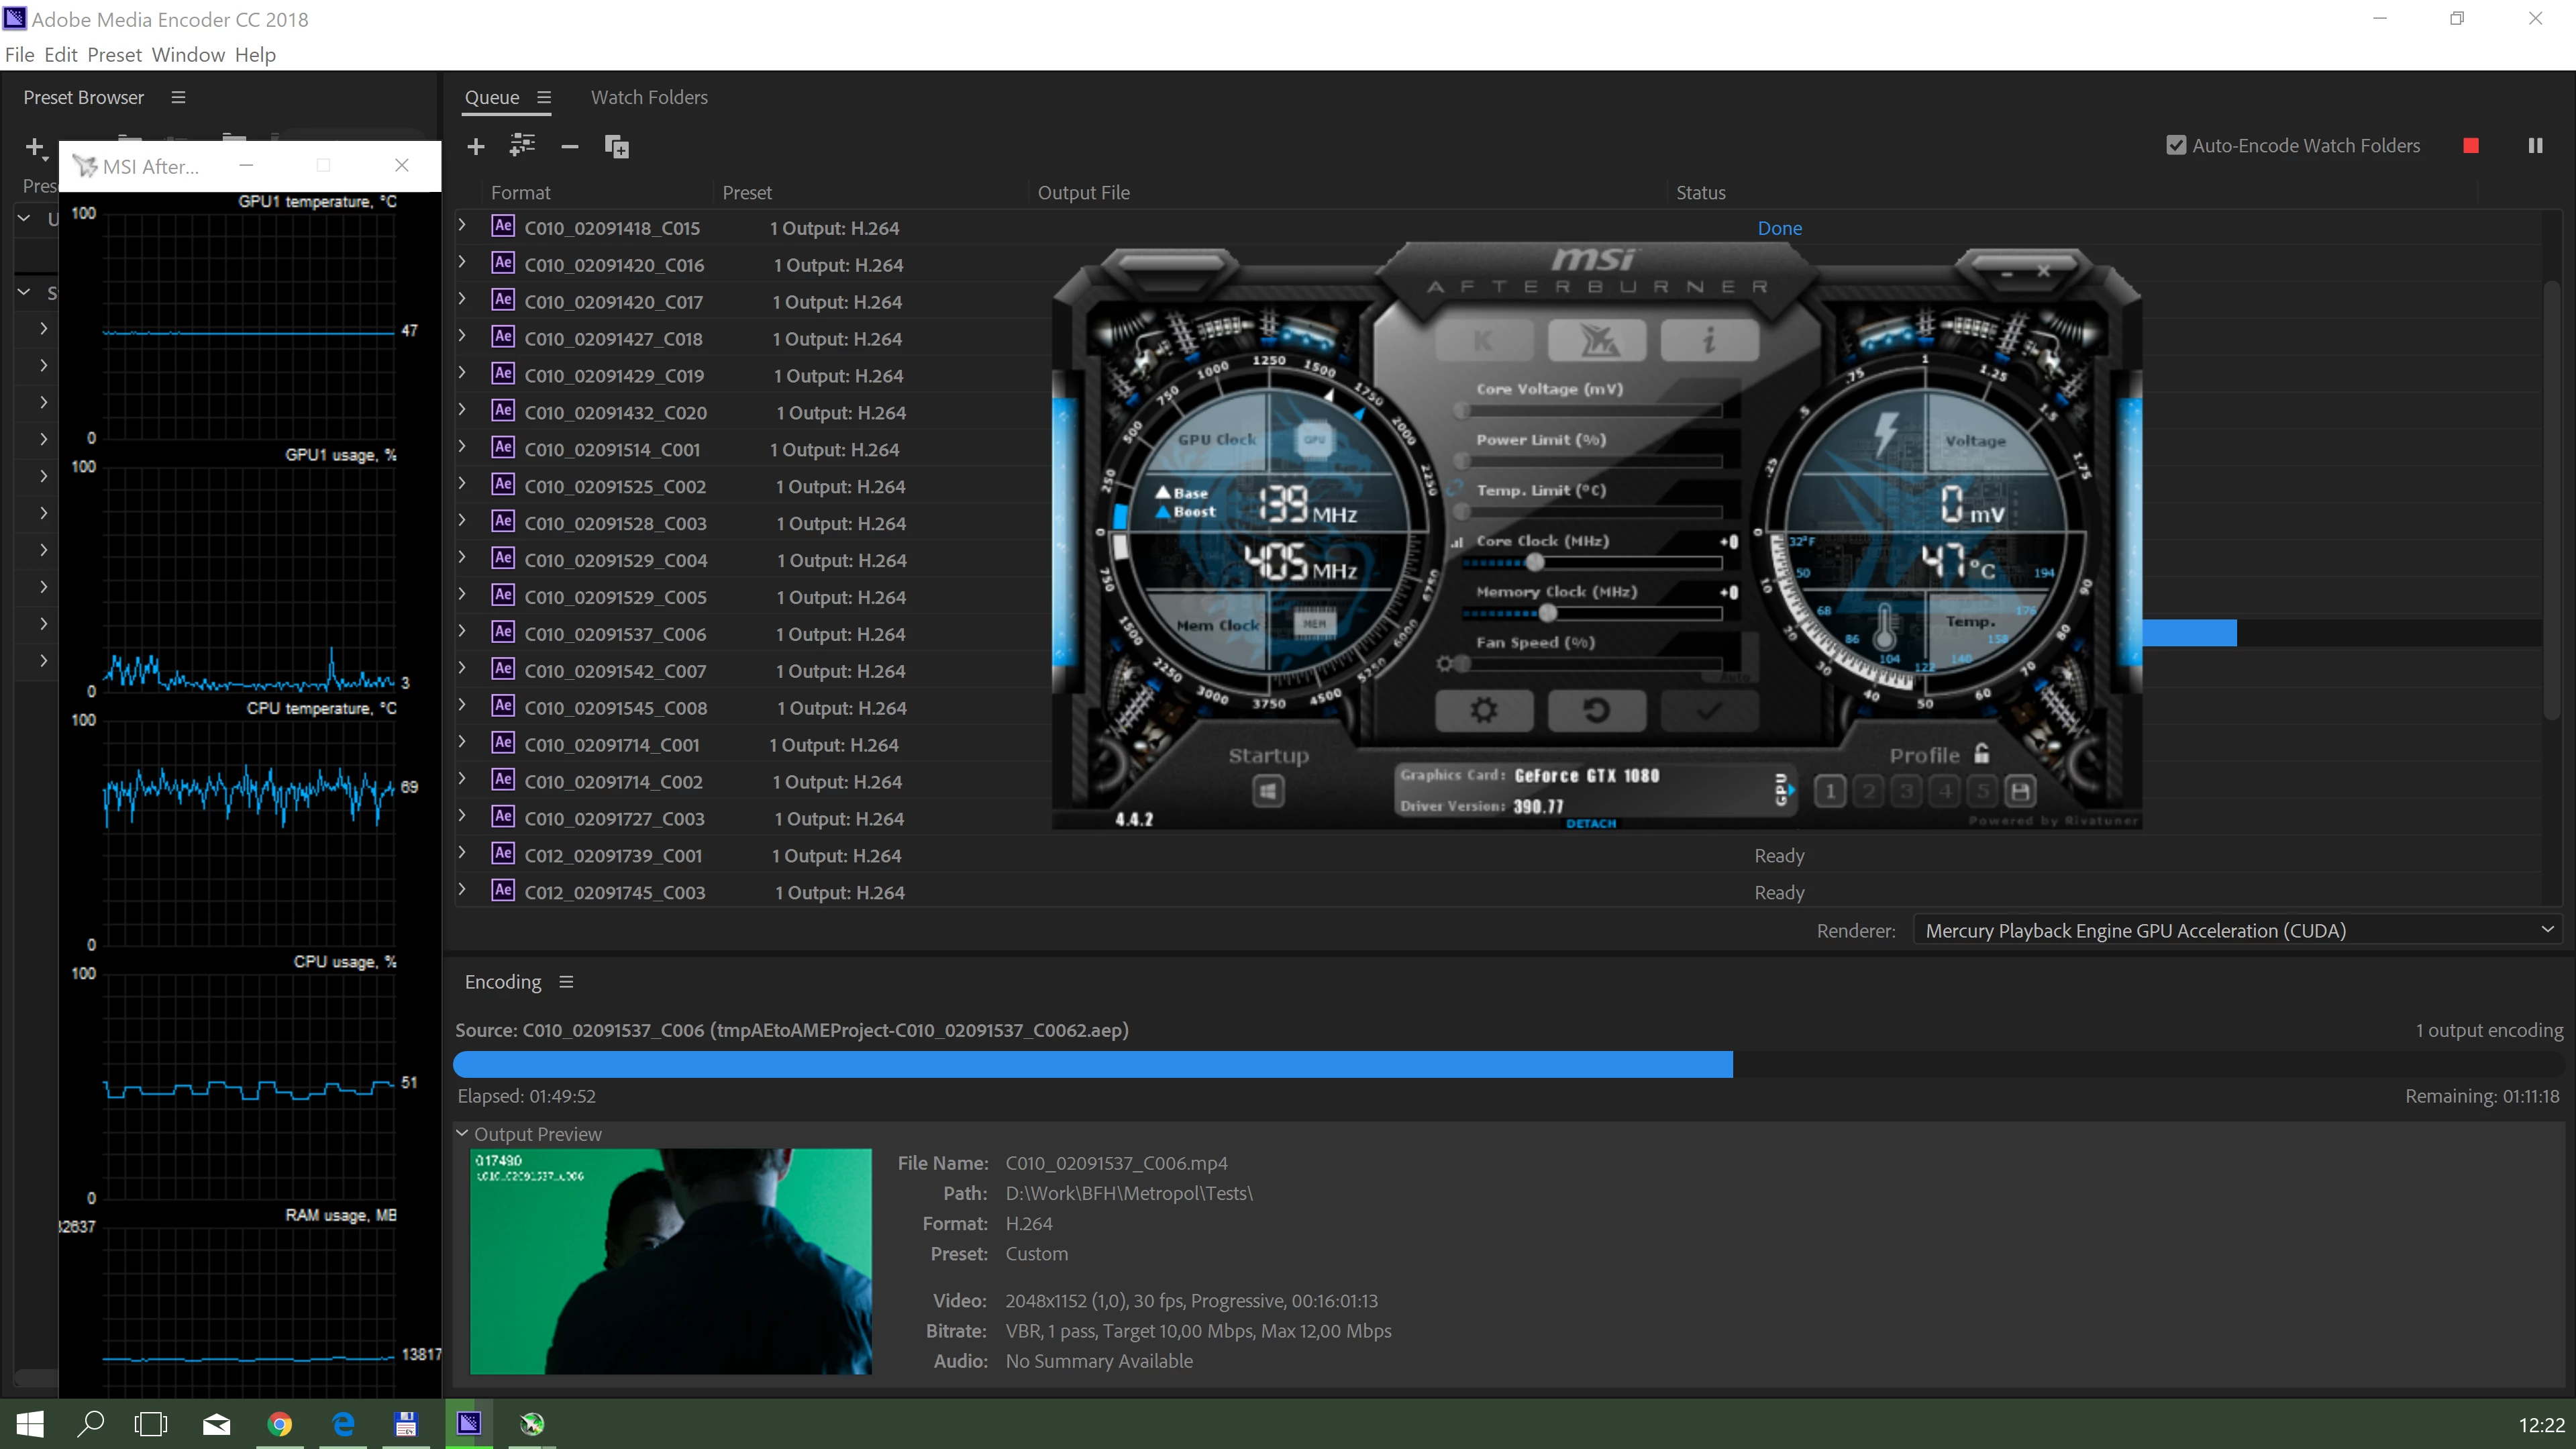
Task: Toggle the Afterburner profile lock icon
Action: tap(1982, 754)
